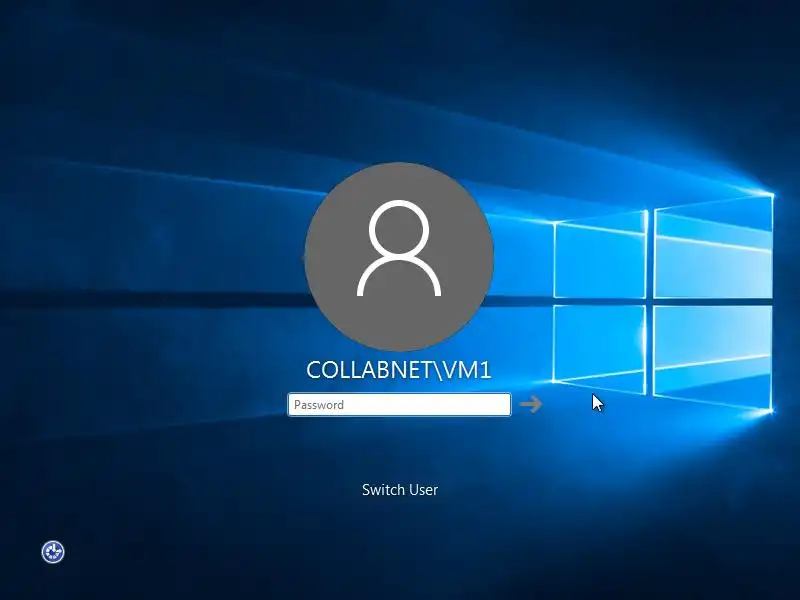The image size is (800, 600).
Task: Click the COLLABNET\VM1 account name
Action: click(x=399, y=370)
